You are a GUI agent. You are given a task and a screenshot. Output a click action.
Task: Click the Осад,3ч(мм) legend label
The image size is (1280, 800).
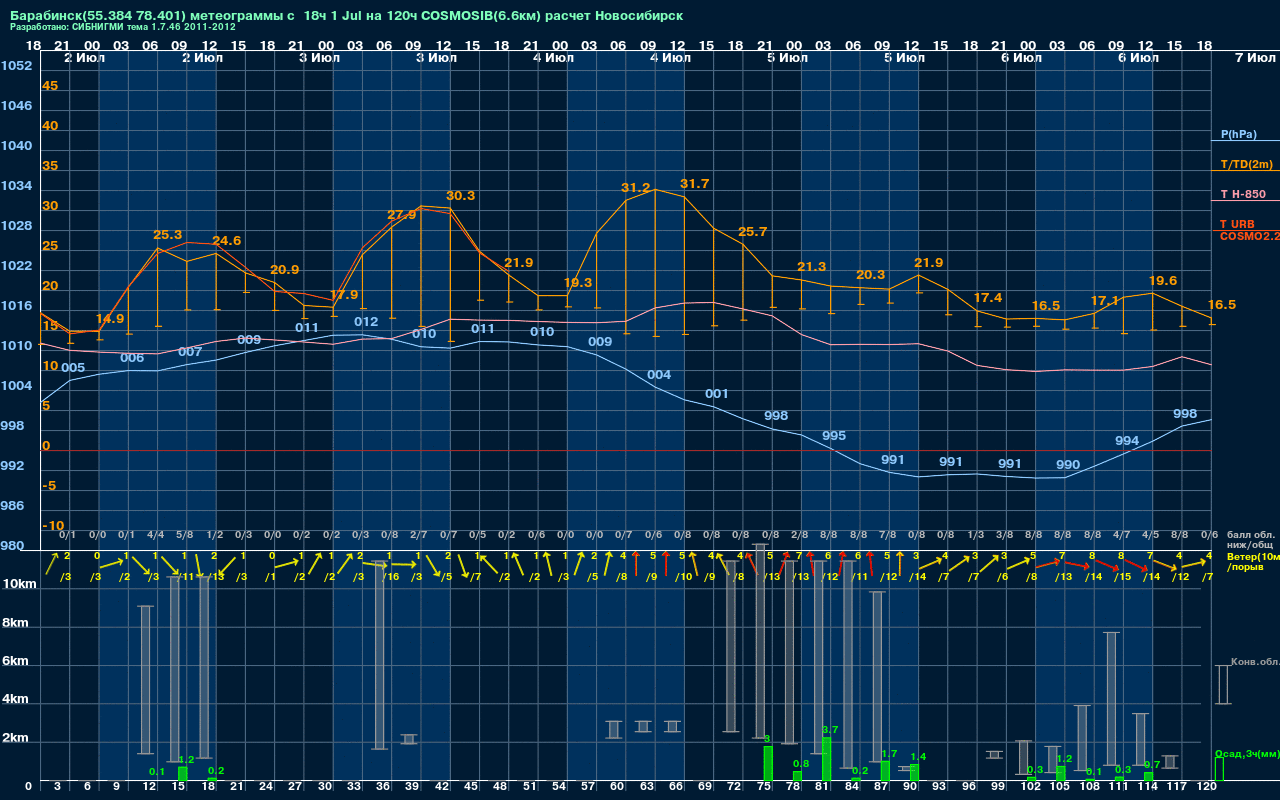coord(1247,753)
